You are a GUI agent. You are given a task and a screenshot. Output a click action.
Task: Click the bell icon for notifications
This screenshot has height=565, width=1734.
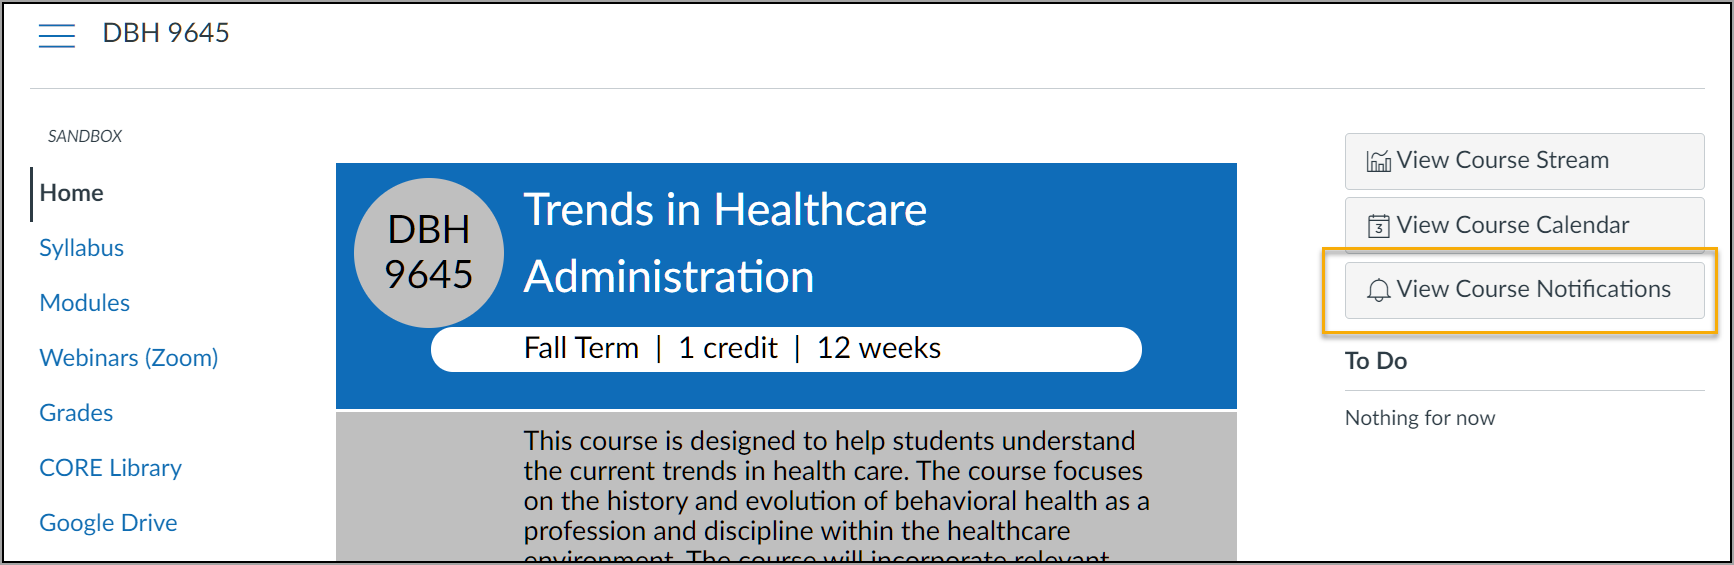(1379, 290)
